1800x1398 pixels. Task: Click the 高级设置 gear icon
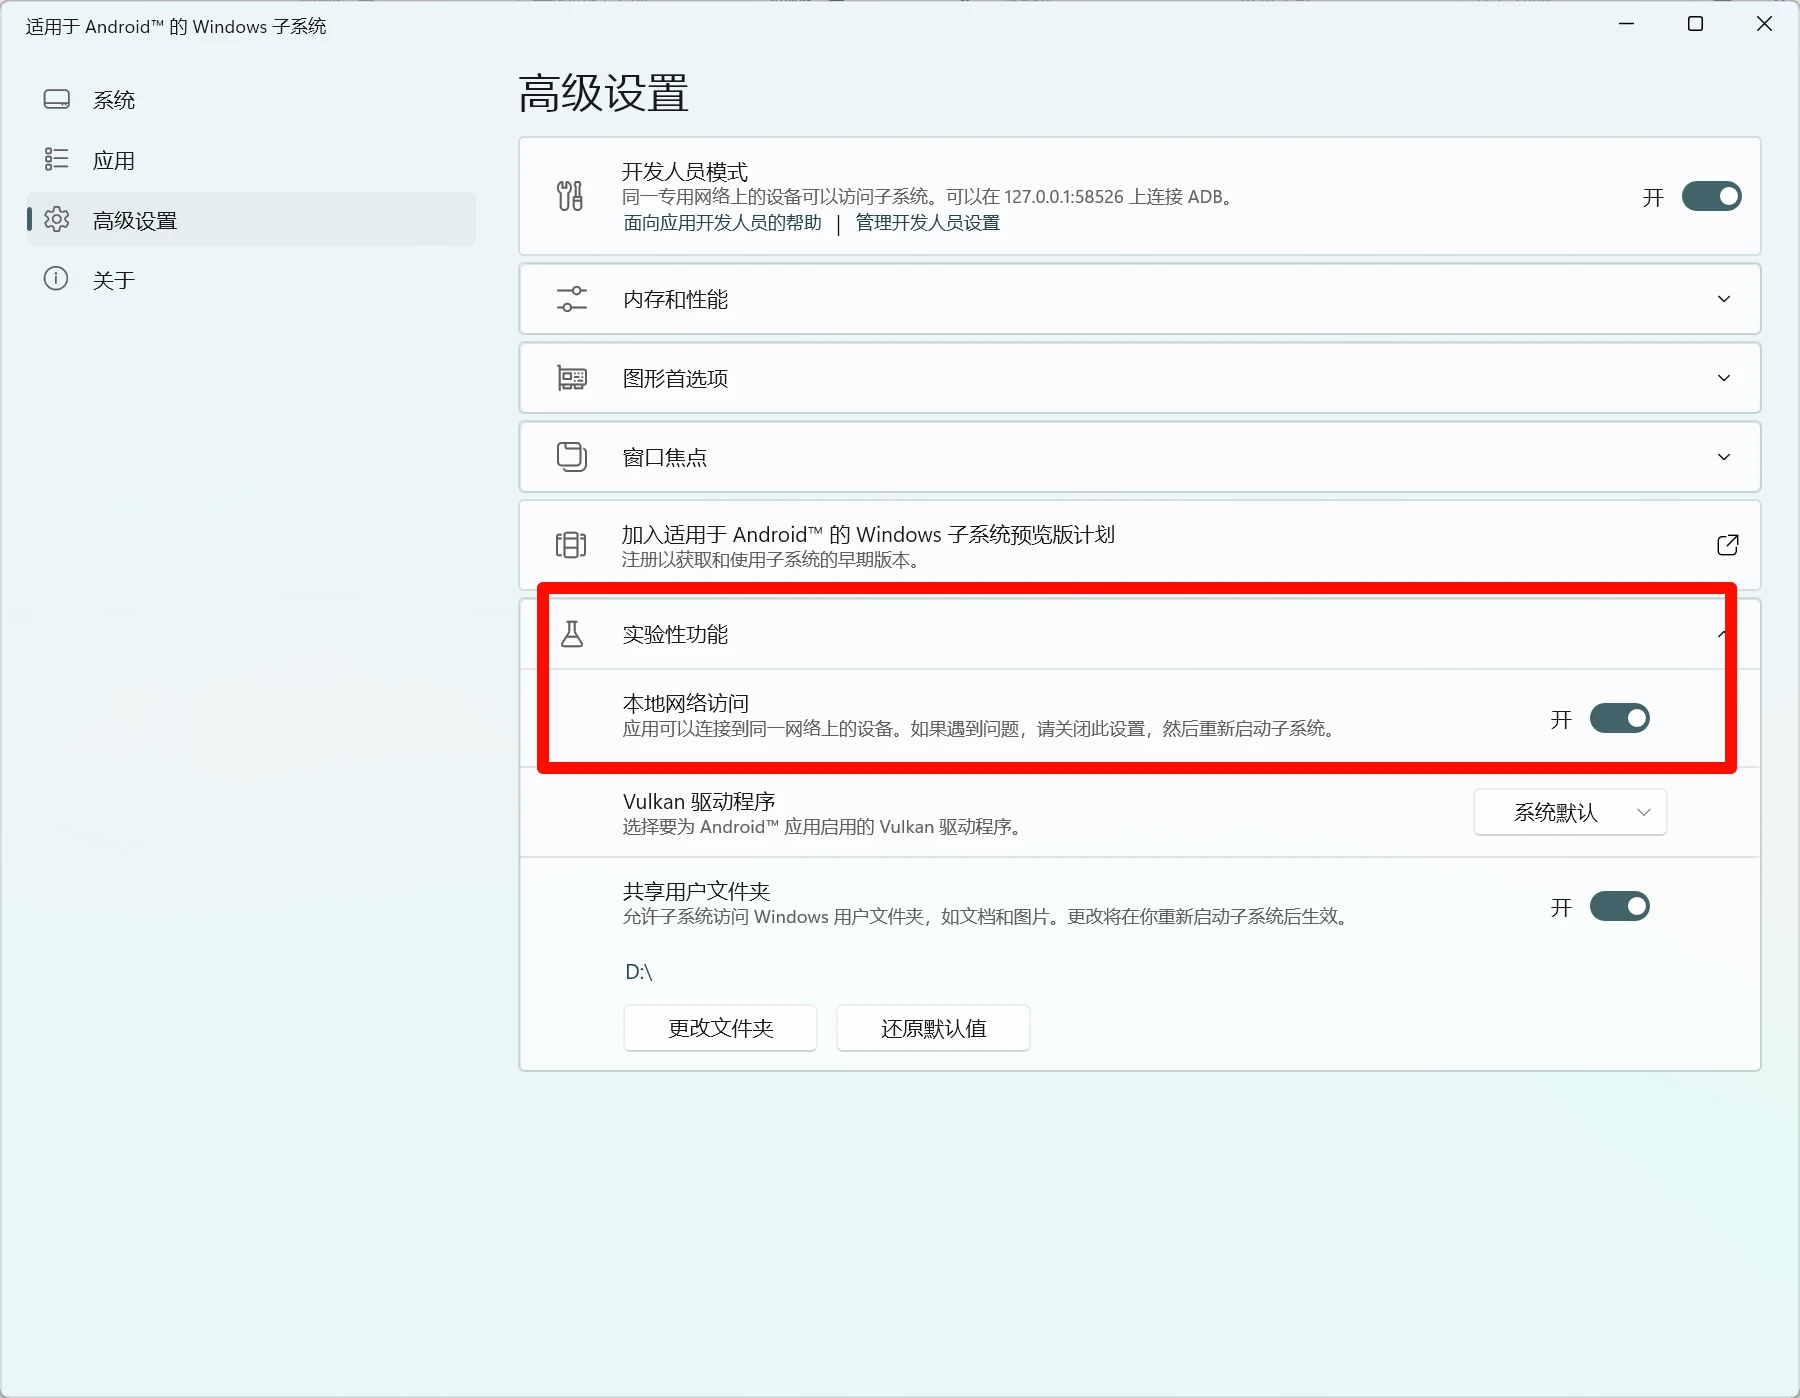pos(57,219)
